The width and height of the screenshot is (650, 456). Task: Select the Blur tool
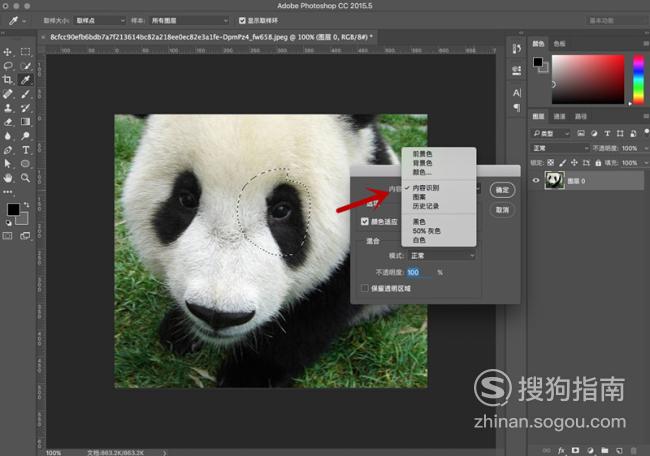(7, 136)
